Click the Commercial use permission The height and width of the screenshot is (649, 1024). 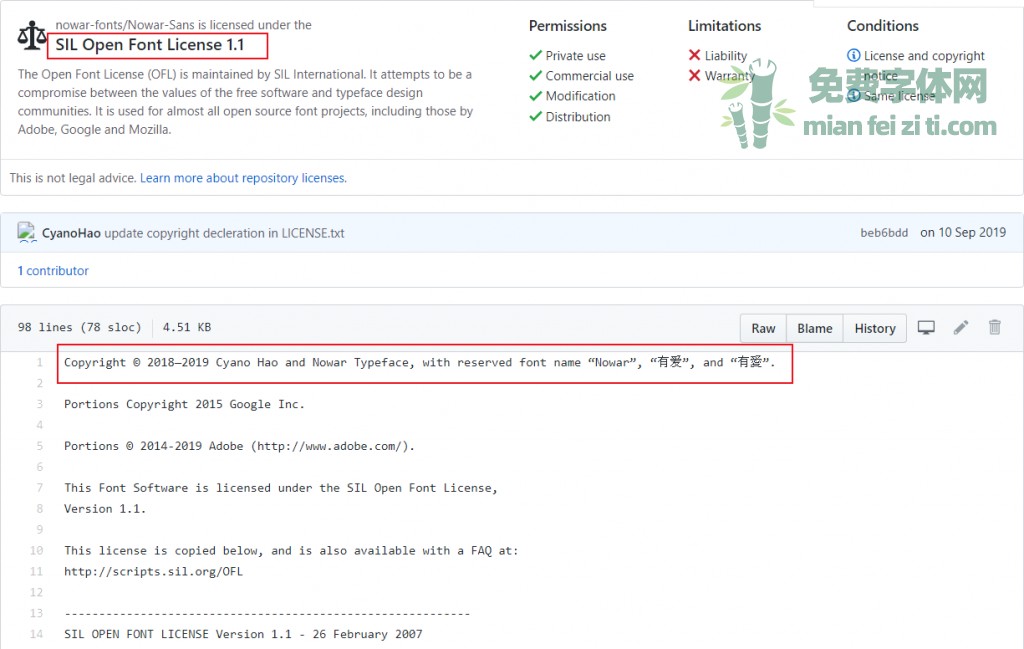(x=590, y=76)
